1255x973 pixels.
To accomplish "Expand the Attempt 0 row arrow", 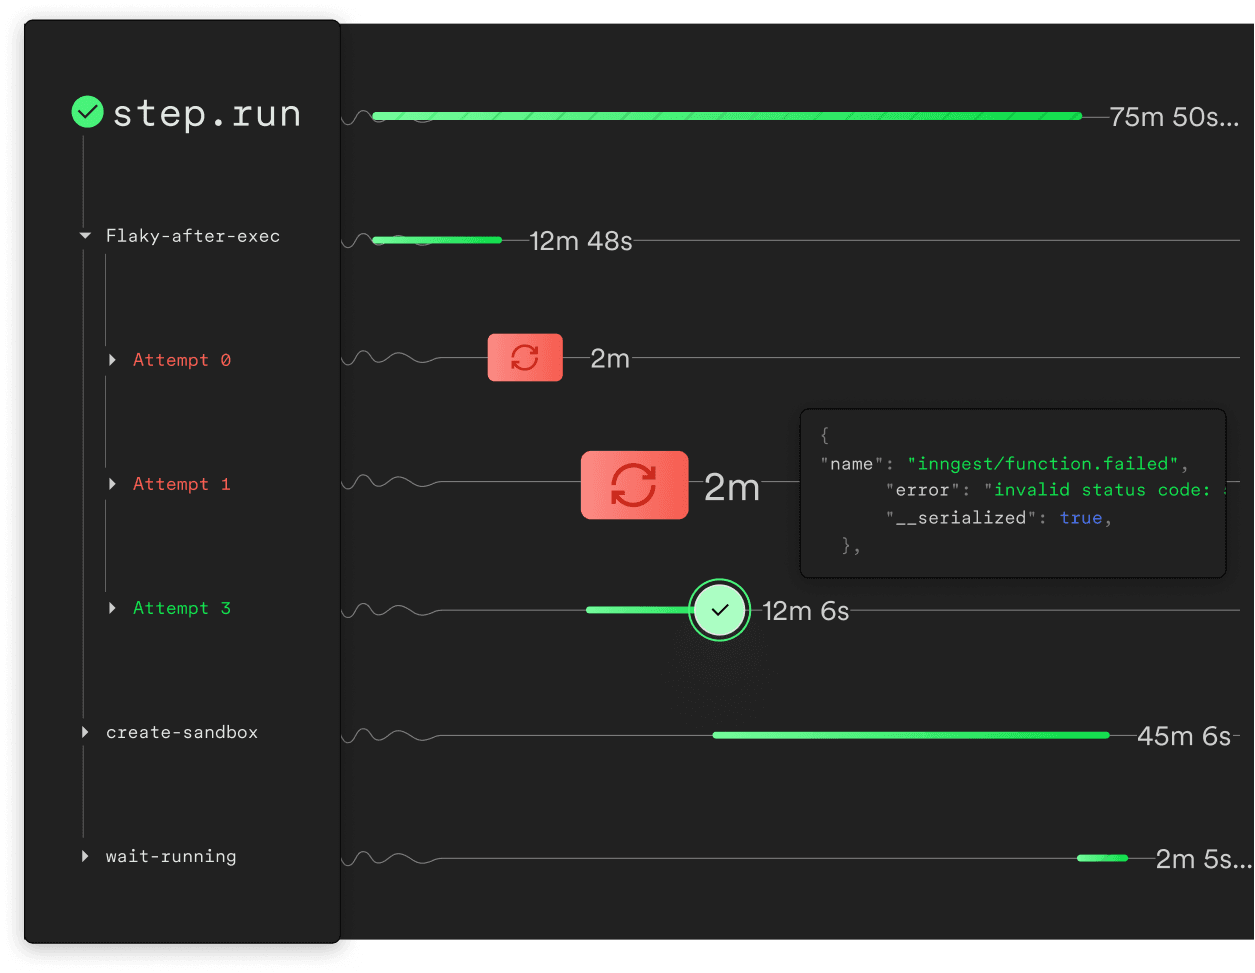I will (112, 360).
